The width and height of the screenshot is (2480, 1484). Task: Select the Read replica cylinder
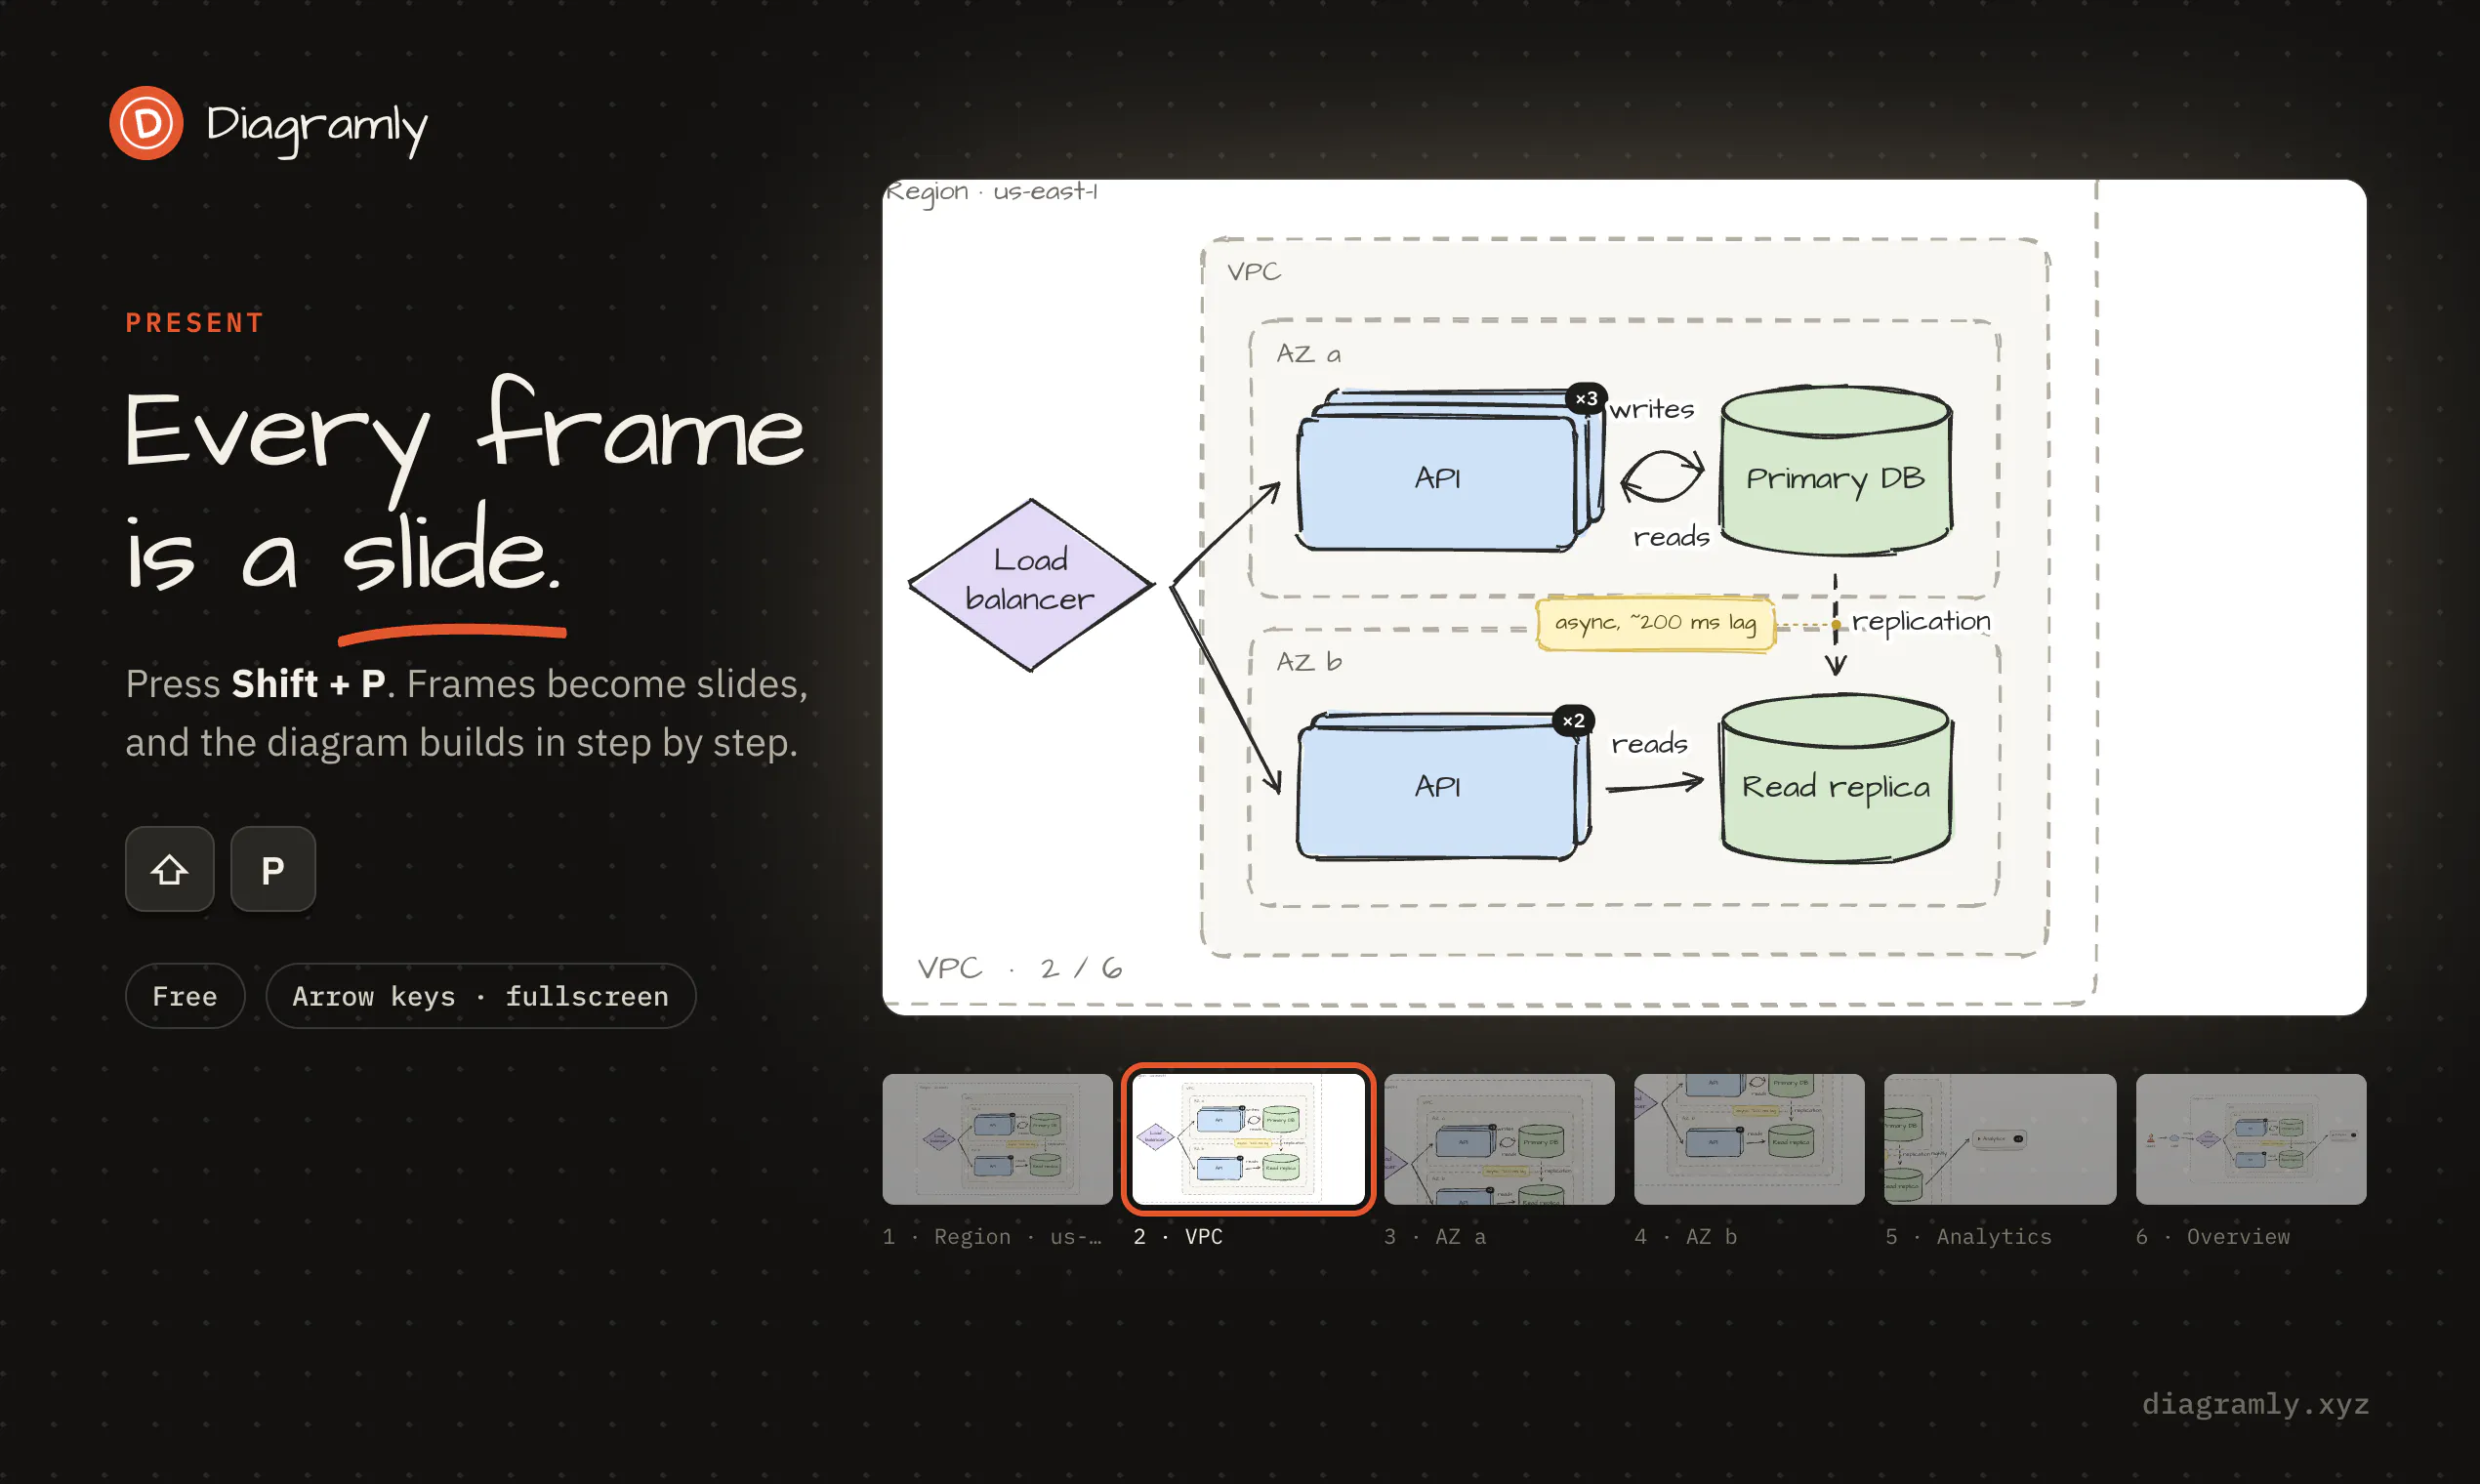(x=1836, y=779)
